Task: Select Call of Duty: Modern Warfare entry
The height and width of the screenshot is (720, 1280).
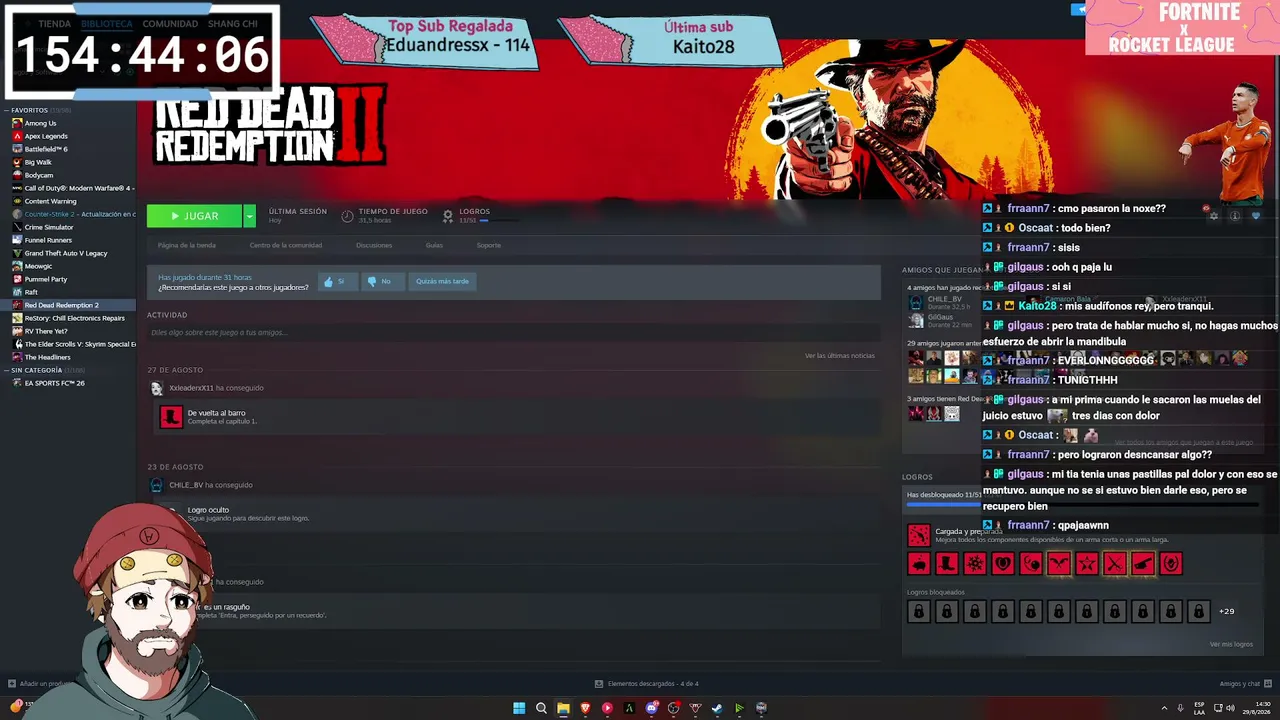Action: [x=68, y=188]
